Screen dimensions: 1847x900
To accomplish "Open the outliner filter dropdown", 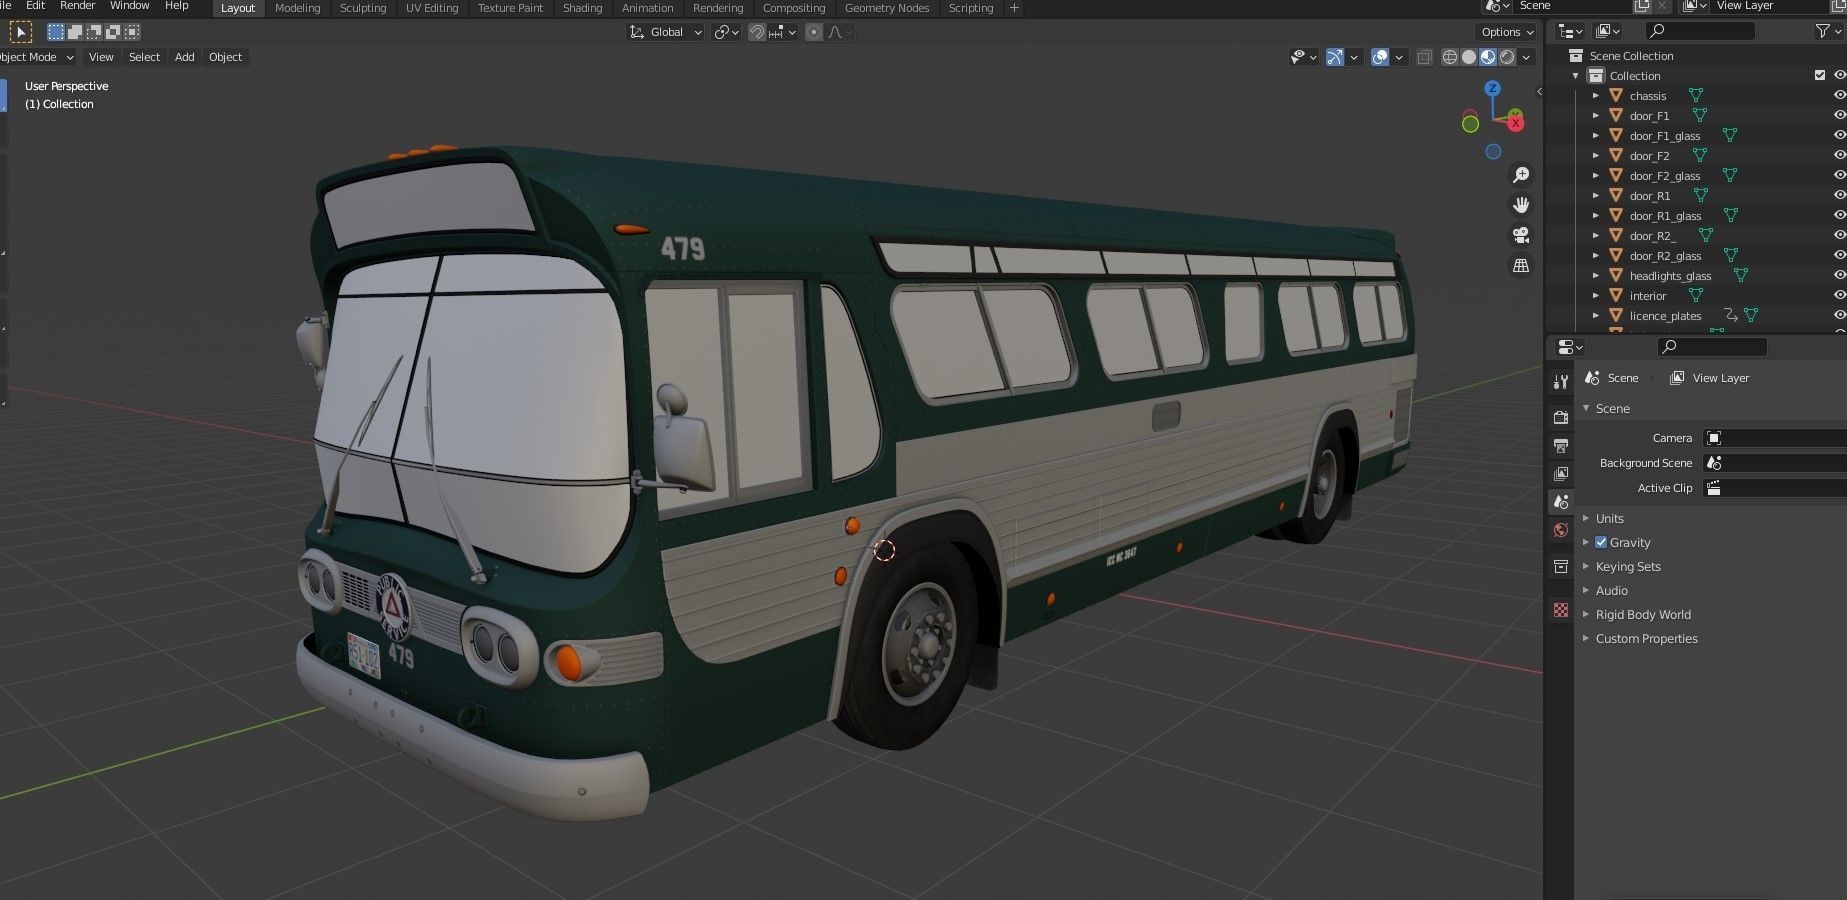I will pos(1828,31).
